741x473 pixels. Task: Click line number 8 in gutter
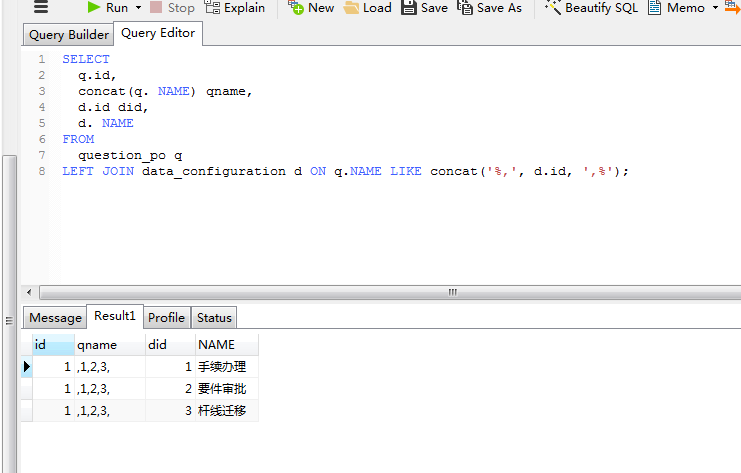[42, 171]
